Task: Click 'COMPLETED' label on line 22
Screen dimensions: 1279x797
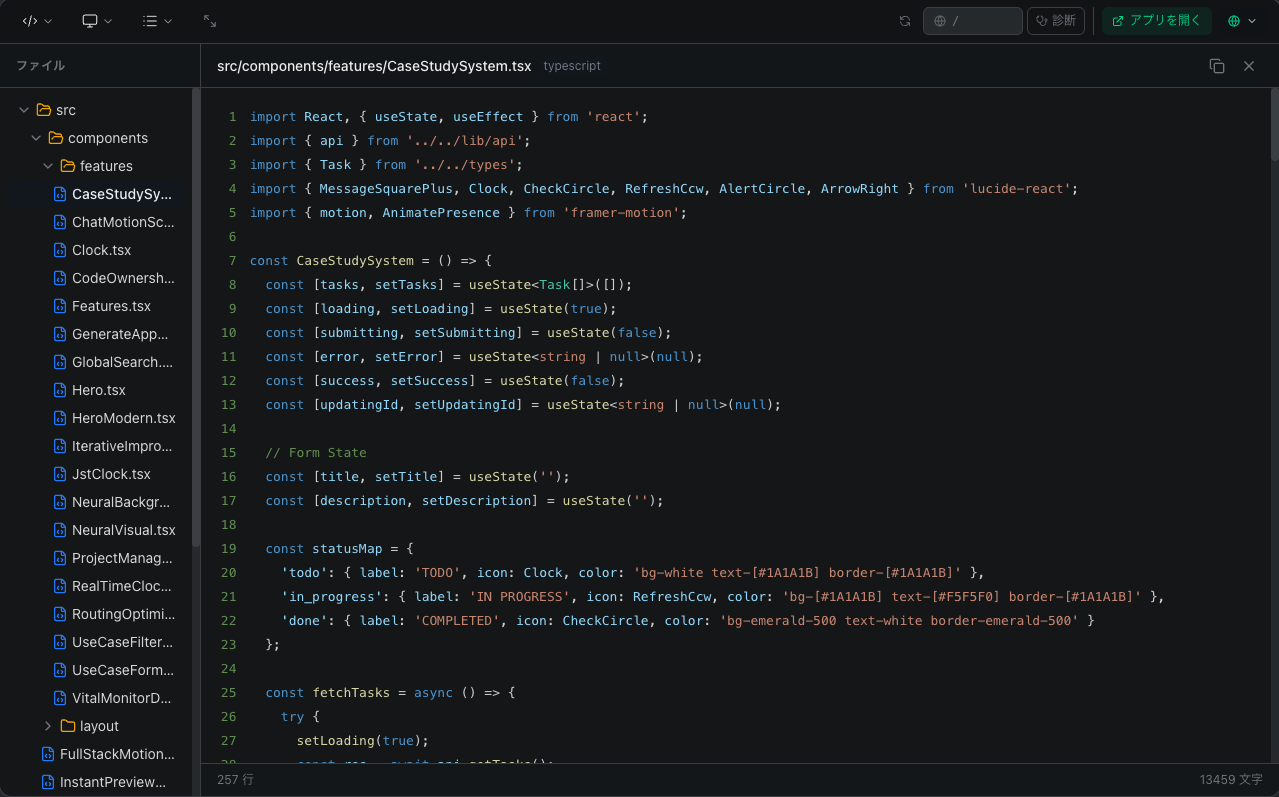Action: coord(459,621)
